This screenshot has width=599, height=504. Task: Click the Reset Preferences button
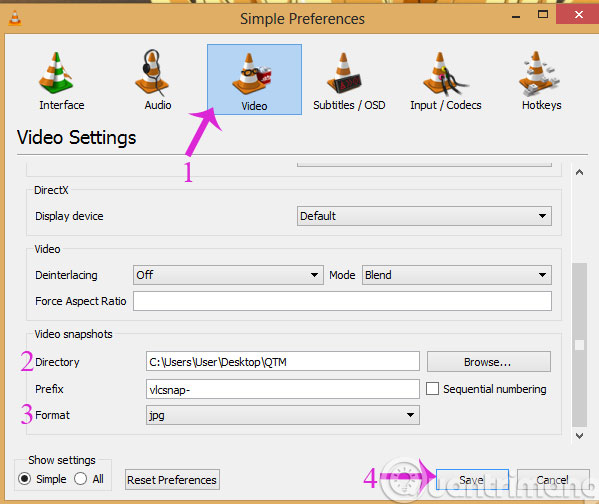click(x=172, y=480)
